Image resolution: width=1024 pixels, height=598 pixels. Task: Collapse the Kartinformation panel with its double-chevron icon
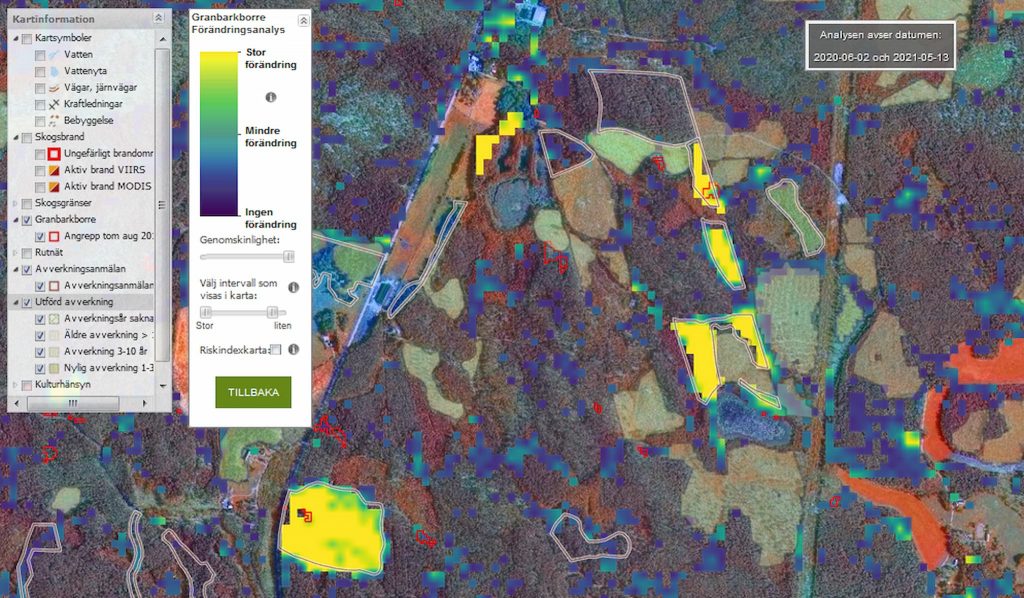[159, 18]
